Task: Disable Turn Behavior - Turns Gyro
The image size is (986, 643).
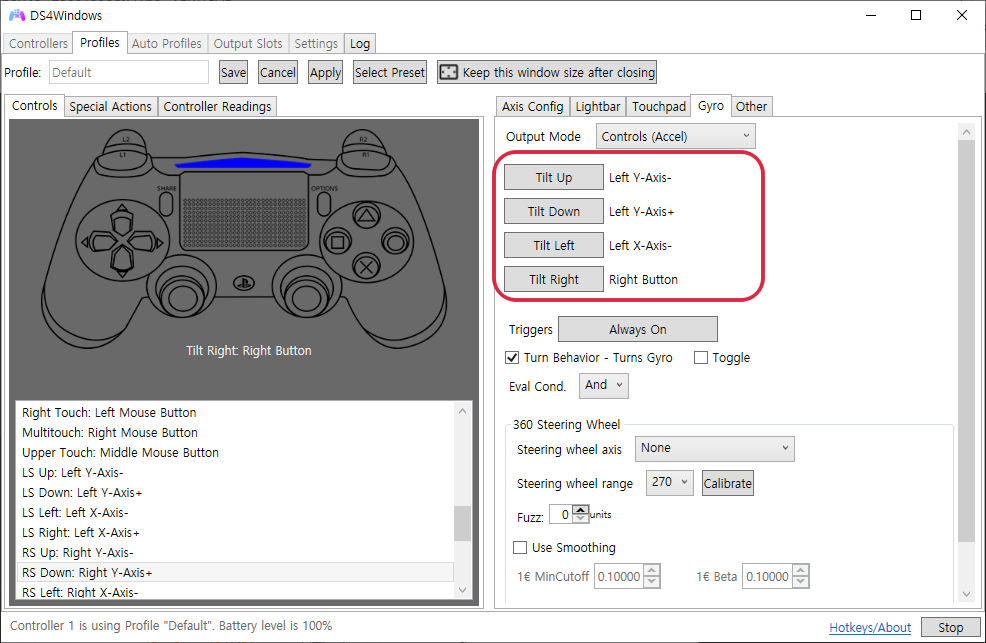Action: (x=512, y=357)
